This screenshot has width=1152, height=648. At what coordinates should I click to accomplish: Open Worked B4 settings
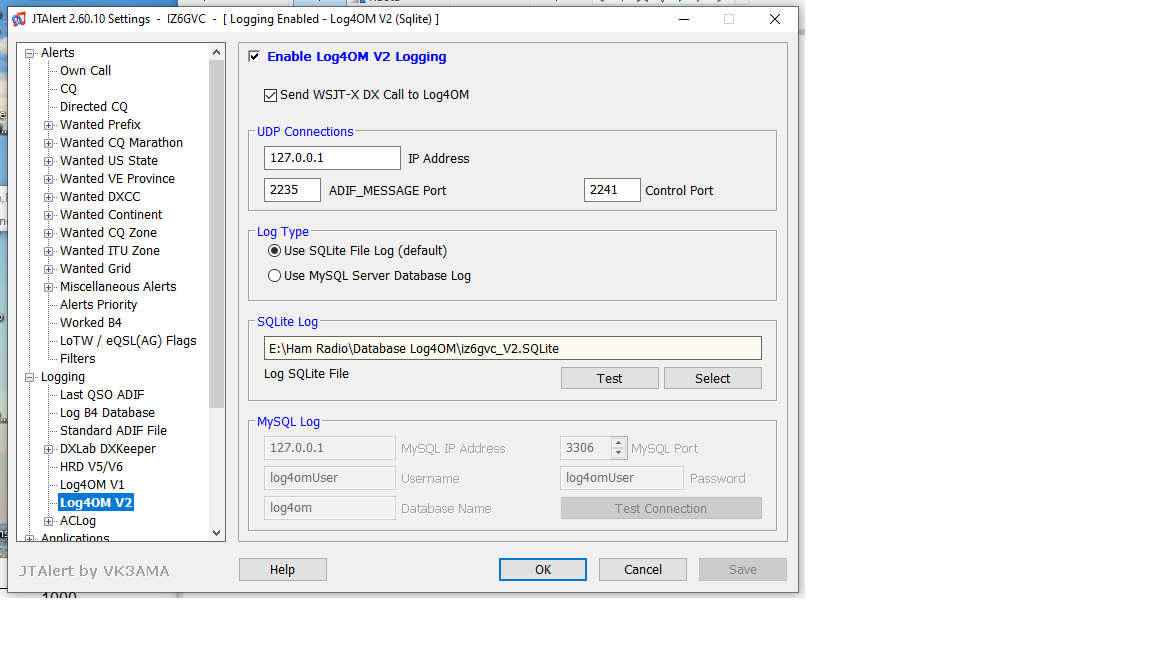(x=90, y=323)
